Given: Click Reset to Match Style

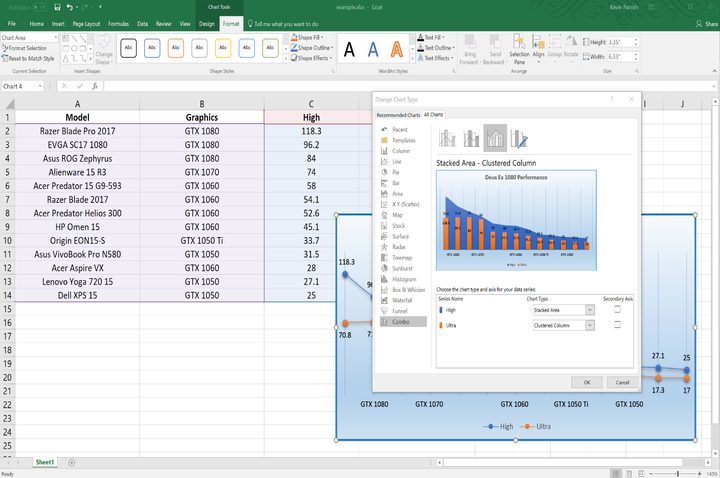Looking at the screenshot, I should pyautogui.click(x=28, y=58).
